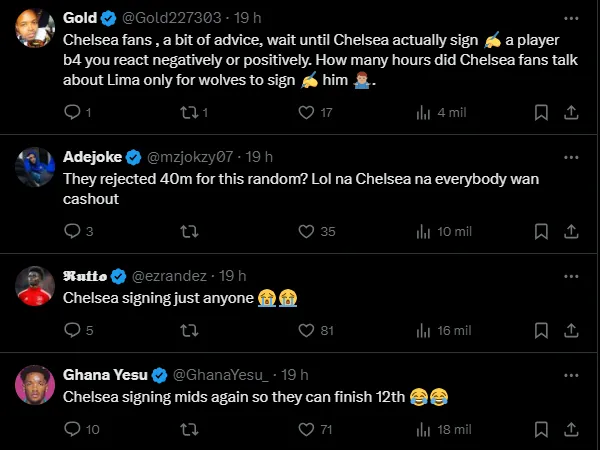Open more options on Gold's tweet

point(569,18)
